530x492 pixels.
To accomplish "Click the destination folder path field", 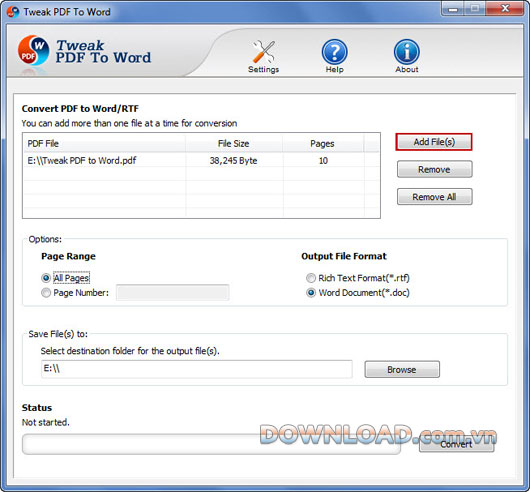I will click(x=197, y=369).
